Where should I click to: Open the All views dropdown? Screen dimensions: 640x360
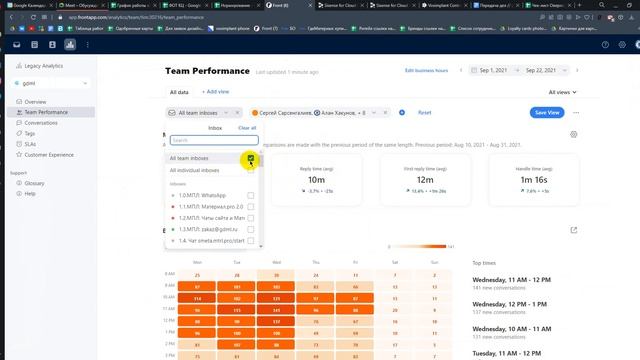coord(562,92)
